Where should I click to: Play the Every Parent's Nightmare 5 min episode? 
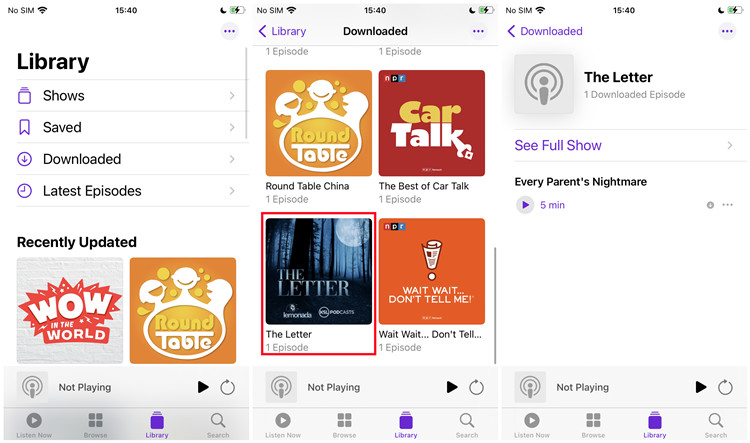pyautogui.click(x=525, y=205)
